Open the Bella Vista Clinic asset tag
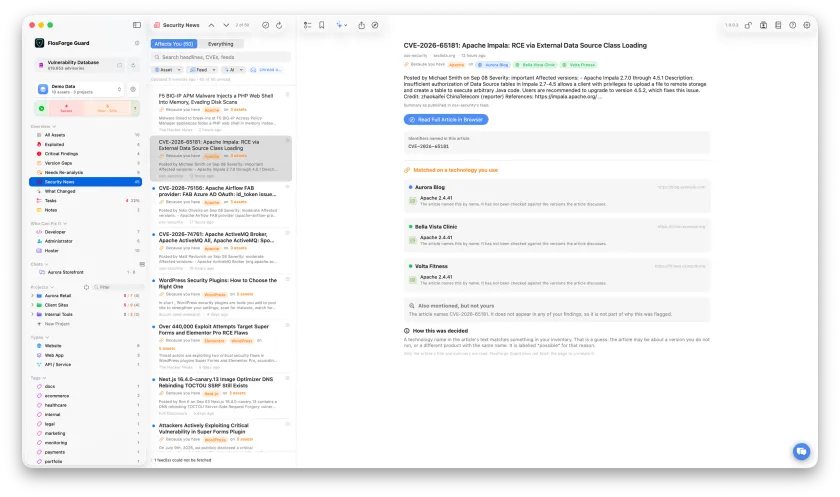The width and height of the screenshot is (840, 497). tap(535, 65)
